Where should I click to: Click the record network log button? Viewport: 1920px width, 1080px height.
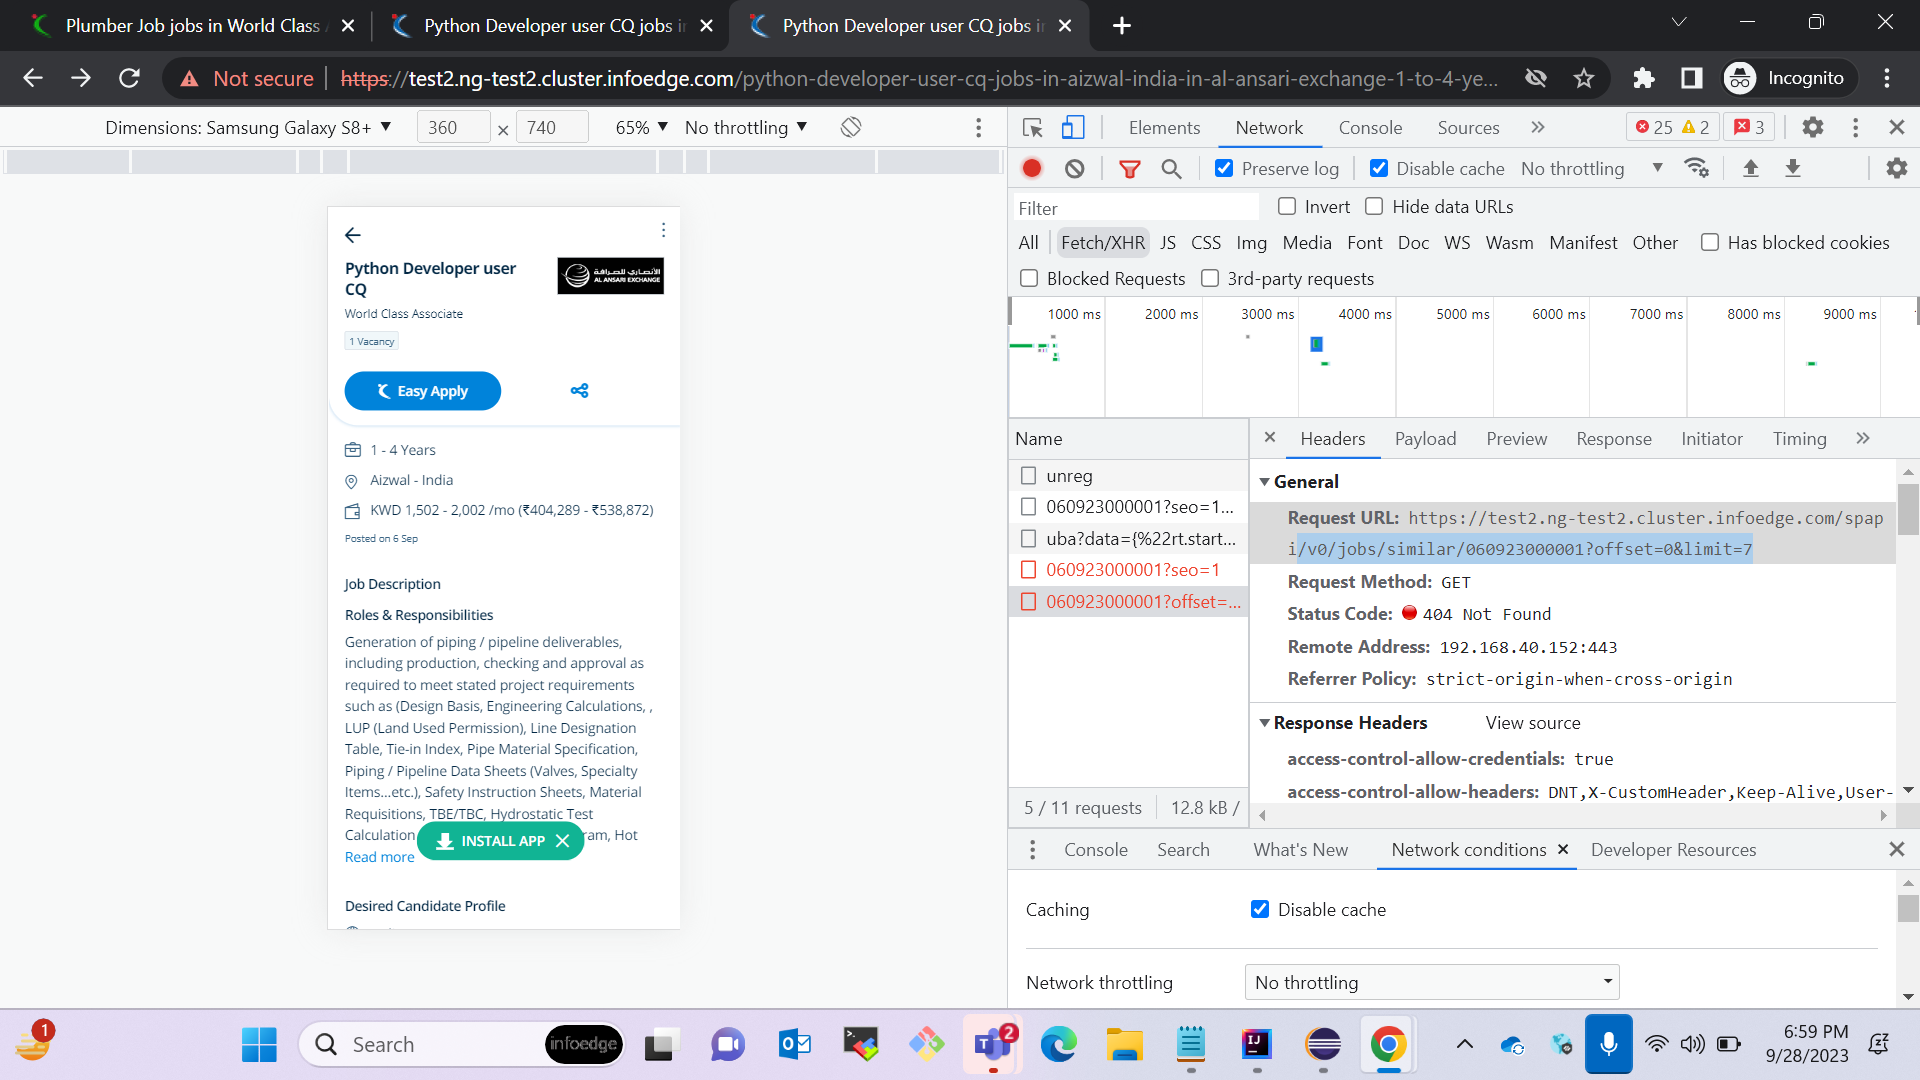(1032, 169)
